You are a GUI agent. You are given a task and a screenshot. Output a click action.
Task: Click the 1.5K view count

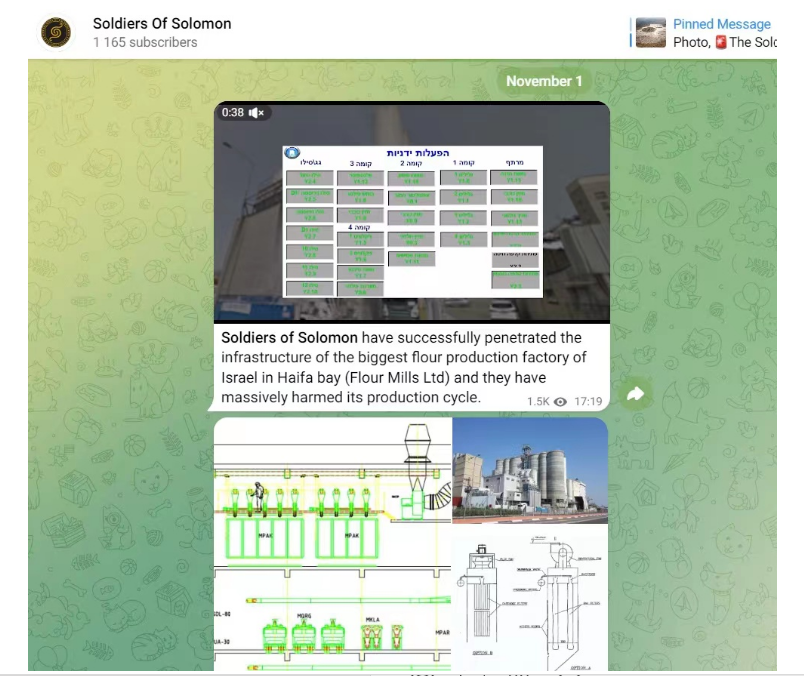pos(538,402)
